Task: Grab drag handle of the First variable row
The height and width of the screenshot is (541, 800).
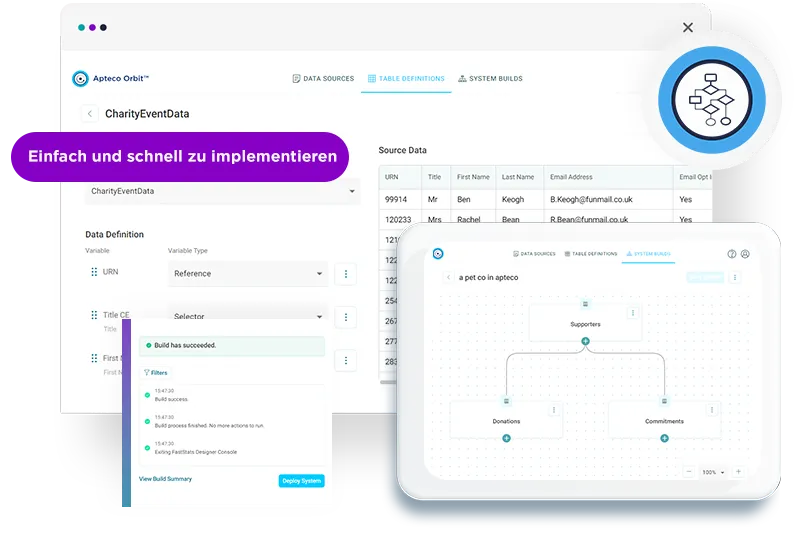Action: point(94,358)
